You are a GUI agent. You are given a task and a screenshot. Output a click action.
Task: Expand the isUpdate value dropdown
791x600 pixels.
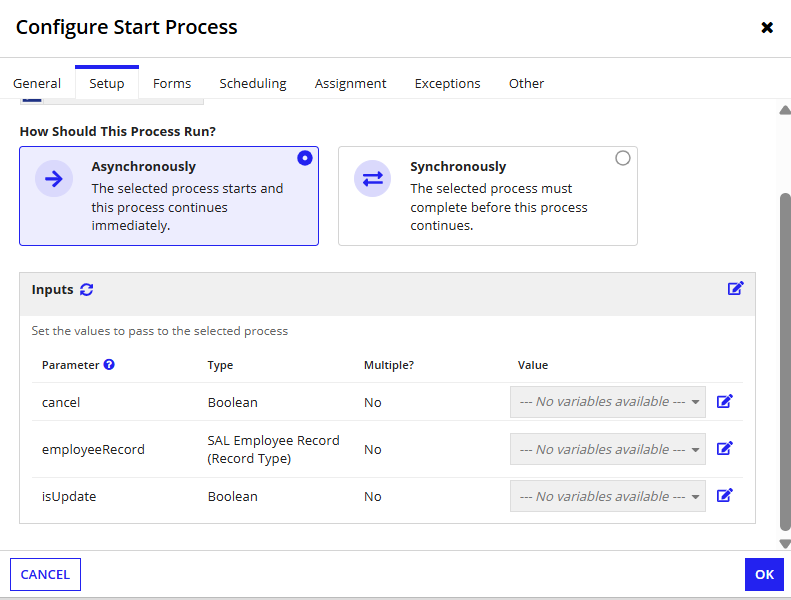(608, 496)
